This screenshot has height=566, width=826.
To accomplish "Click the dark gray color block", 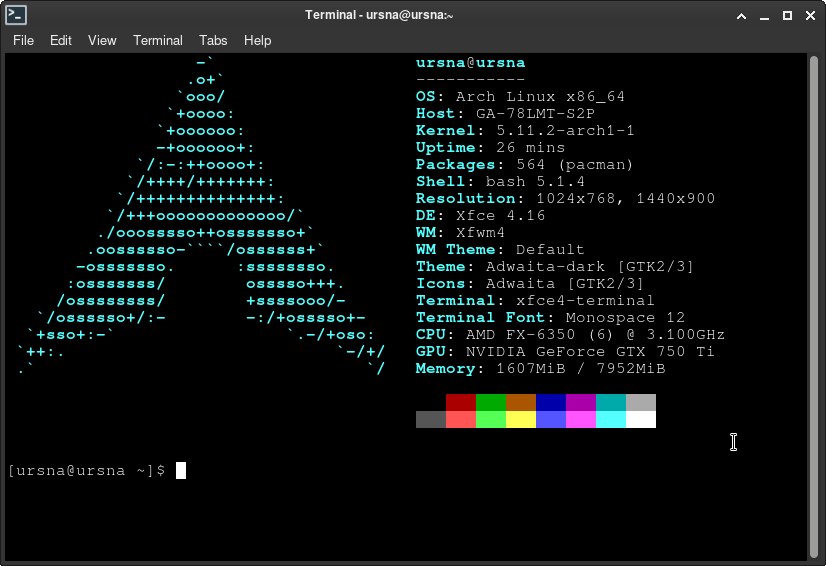I will (x=430, y=419).
